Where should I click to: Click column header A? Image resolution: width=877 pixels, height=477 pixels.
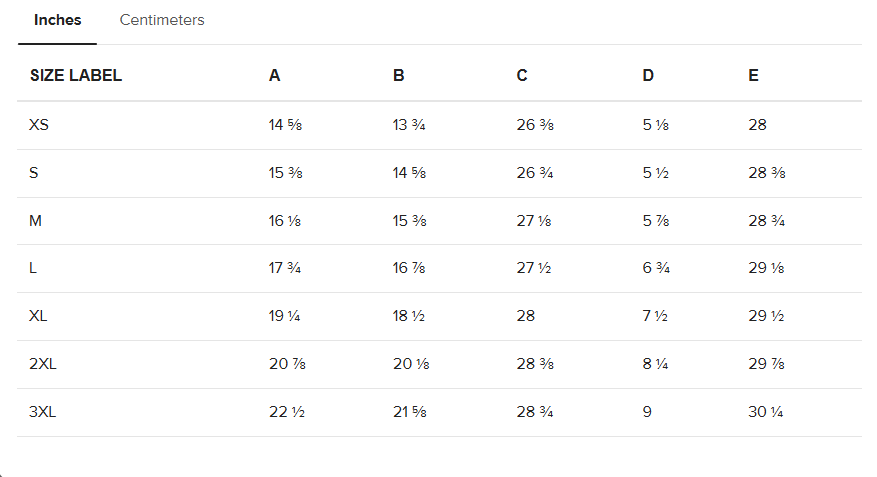pyautogui.click(x=274, y=75)
